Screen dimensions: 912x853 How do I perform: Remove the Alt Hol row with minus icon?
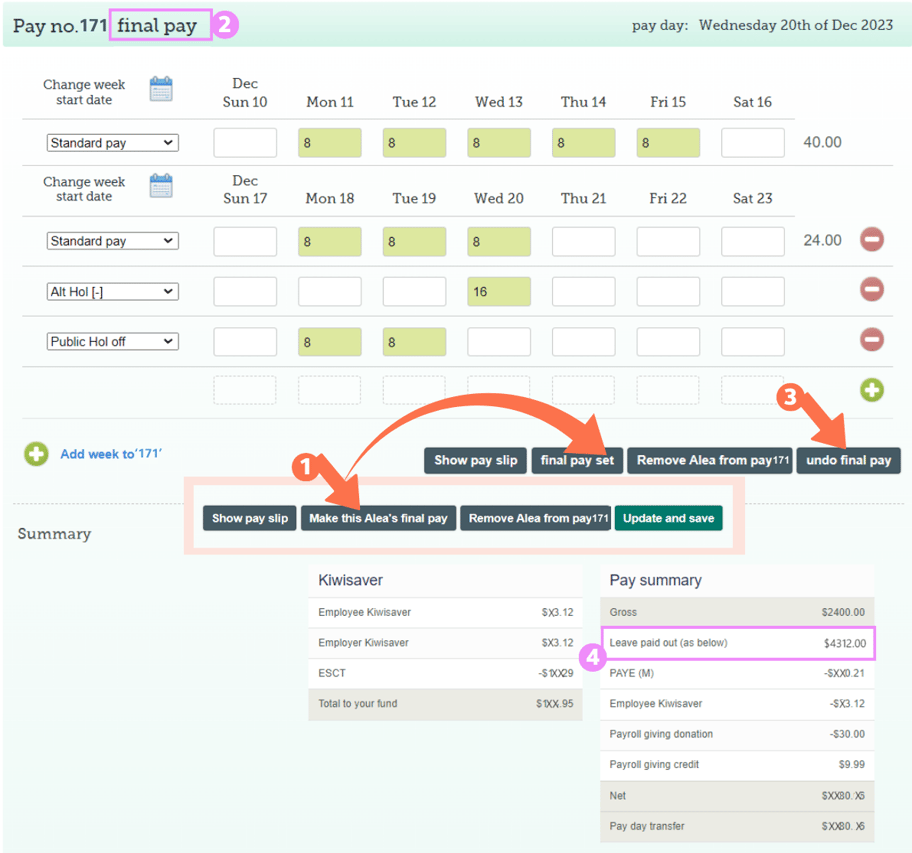[872, 290]
